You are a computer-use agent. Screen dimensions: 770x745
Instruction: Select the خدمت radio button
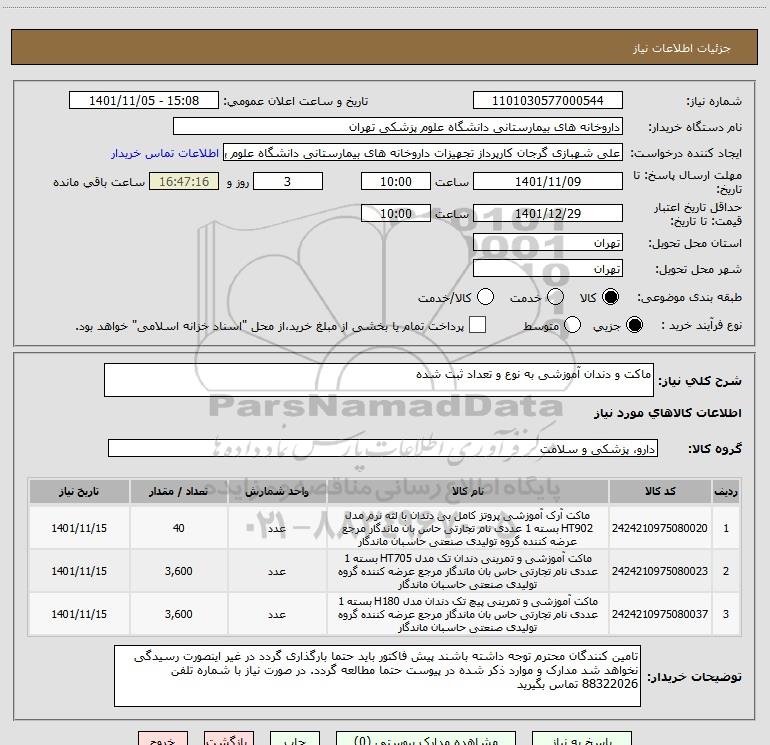coord(555,297)
